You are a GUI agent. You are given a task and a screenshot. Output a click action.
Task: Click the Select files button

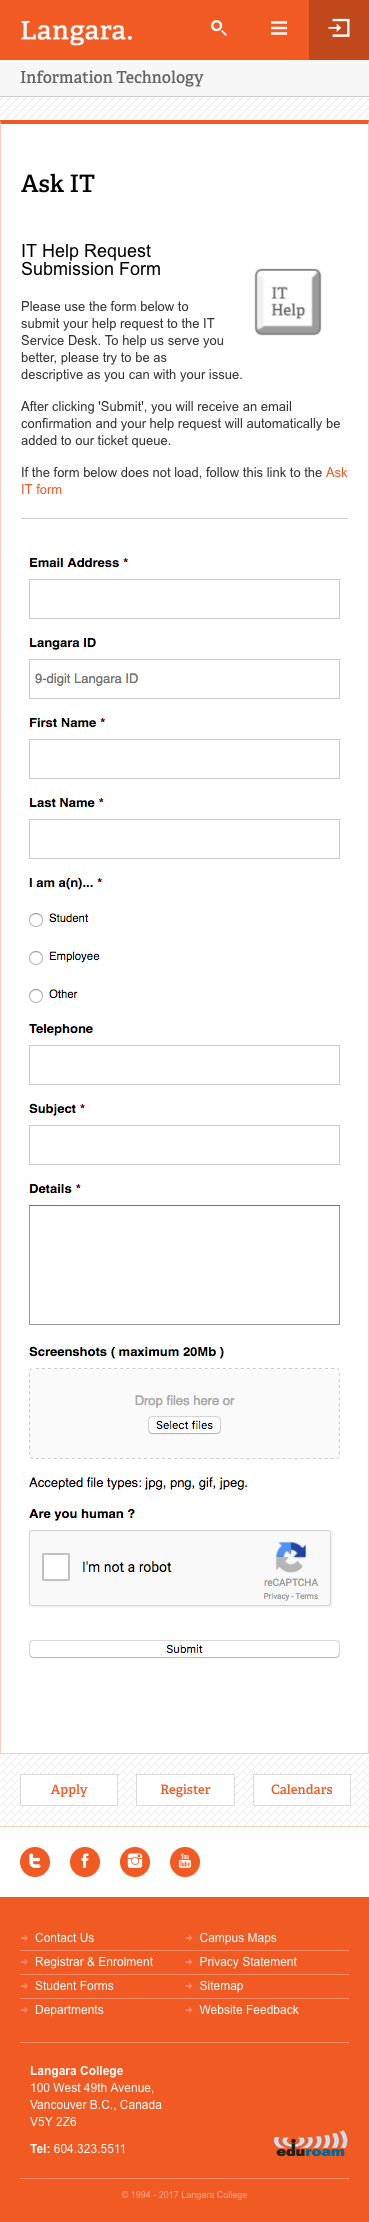tap(184, 1424)
